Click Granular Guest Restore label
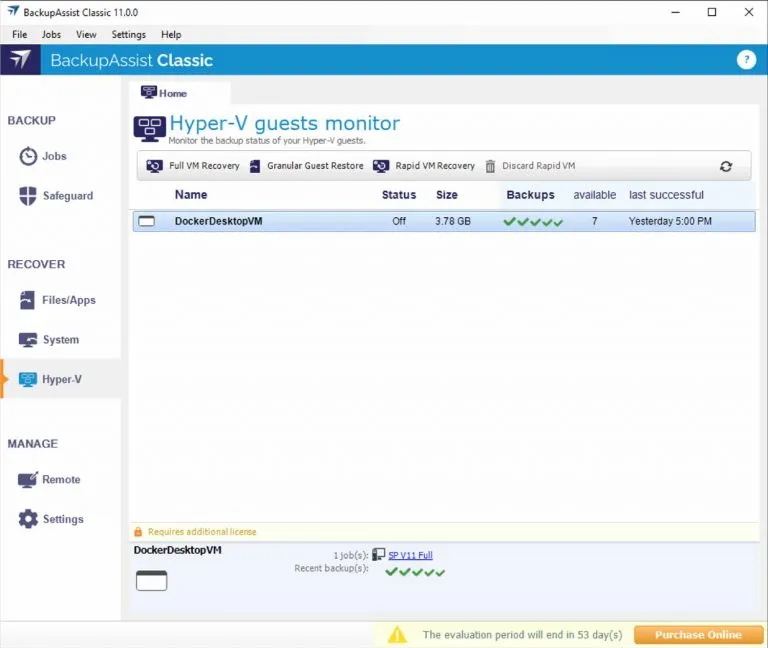The image size is (768, 648). [315, 166]
